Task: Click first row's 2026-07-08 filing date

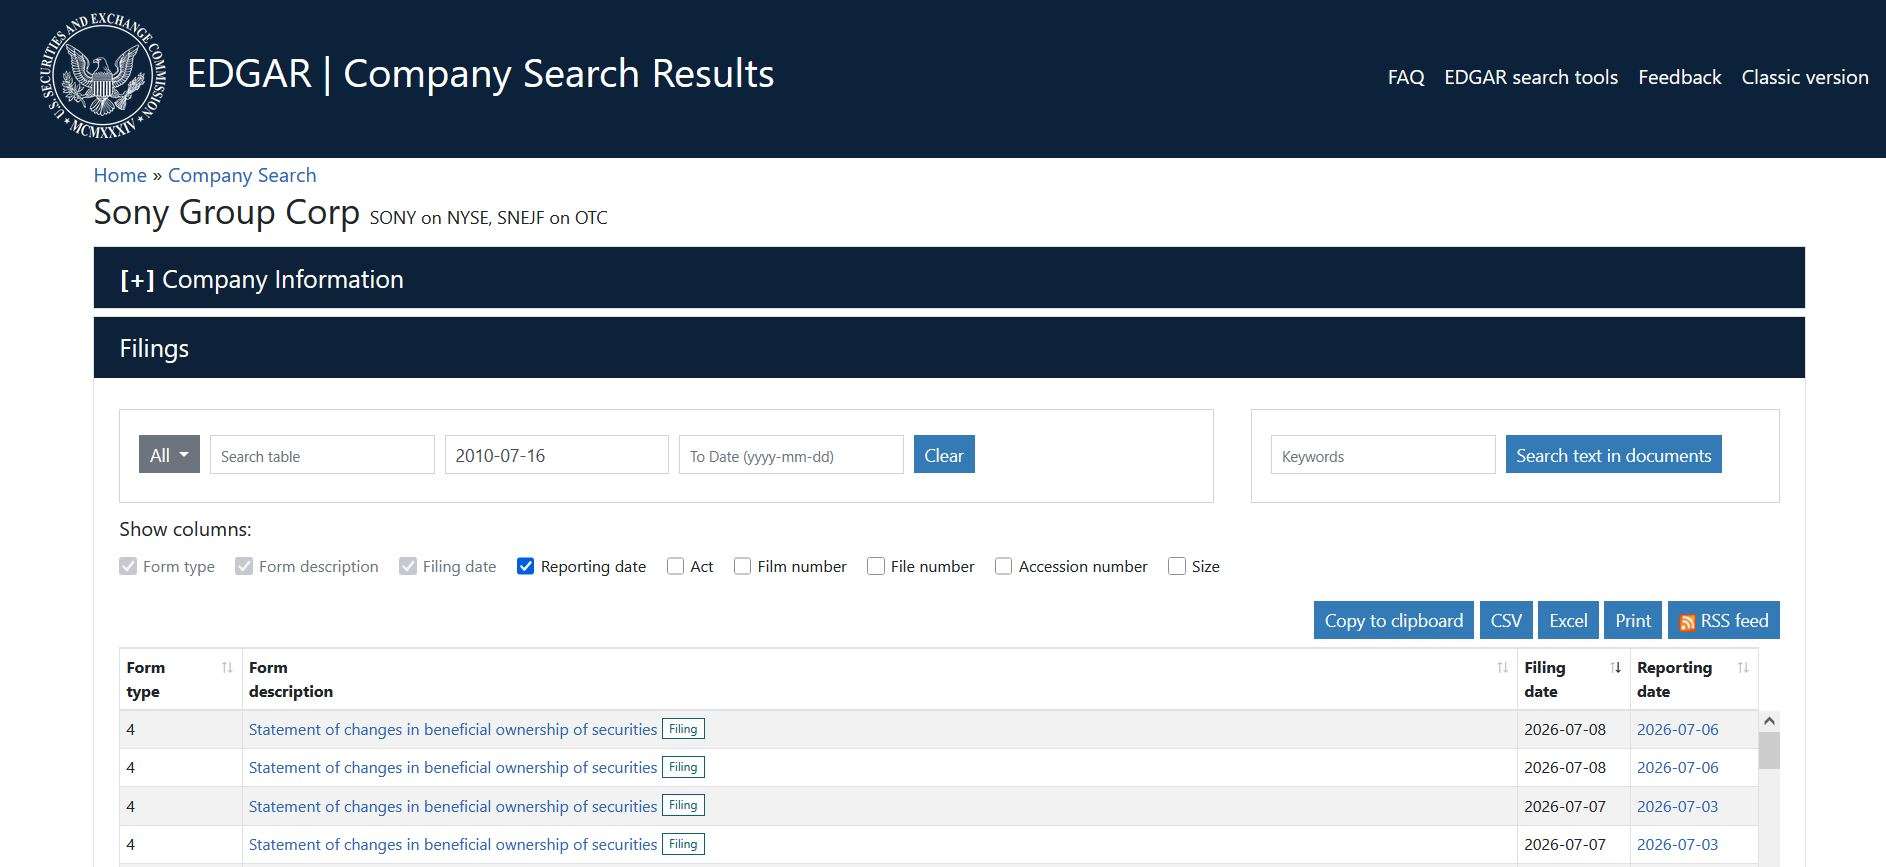Action: pyautogui.click(x=1565, y=730)
